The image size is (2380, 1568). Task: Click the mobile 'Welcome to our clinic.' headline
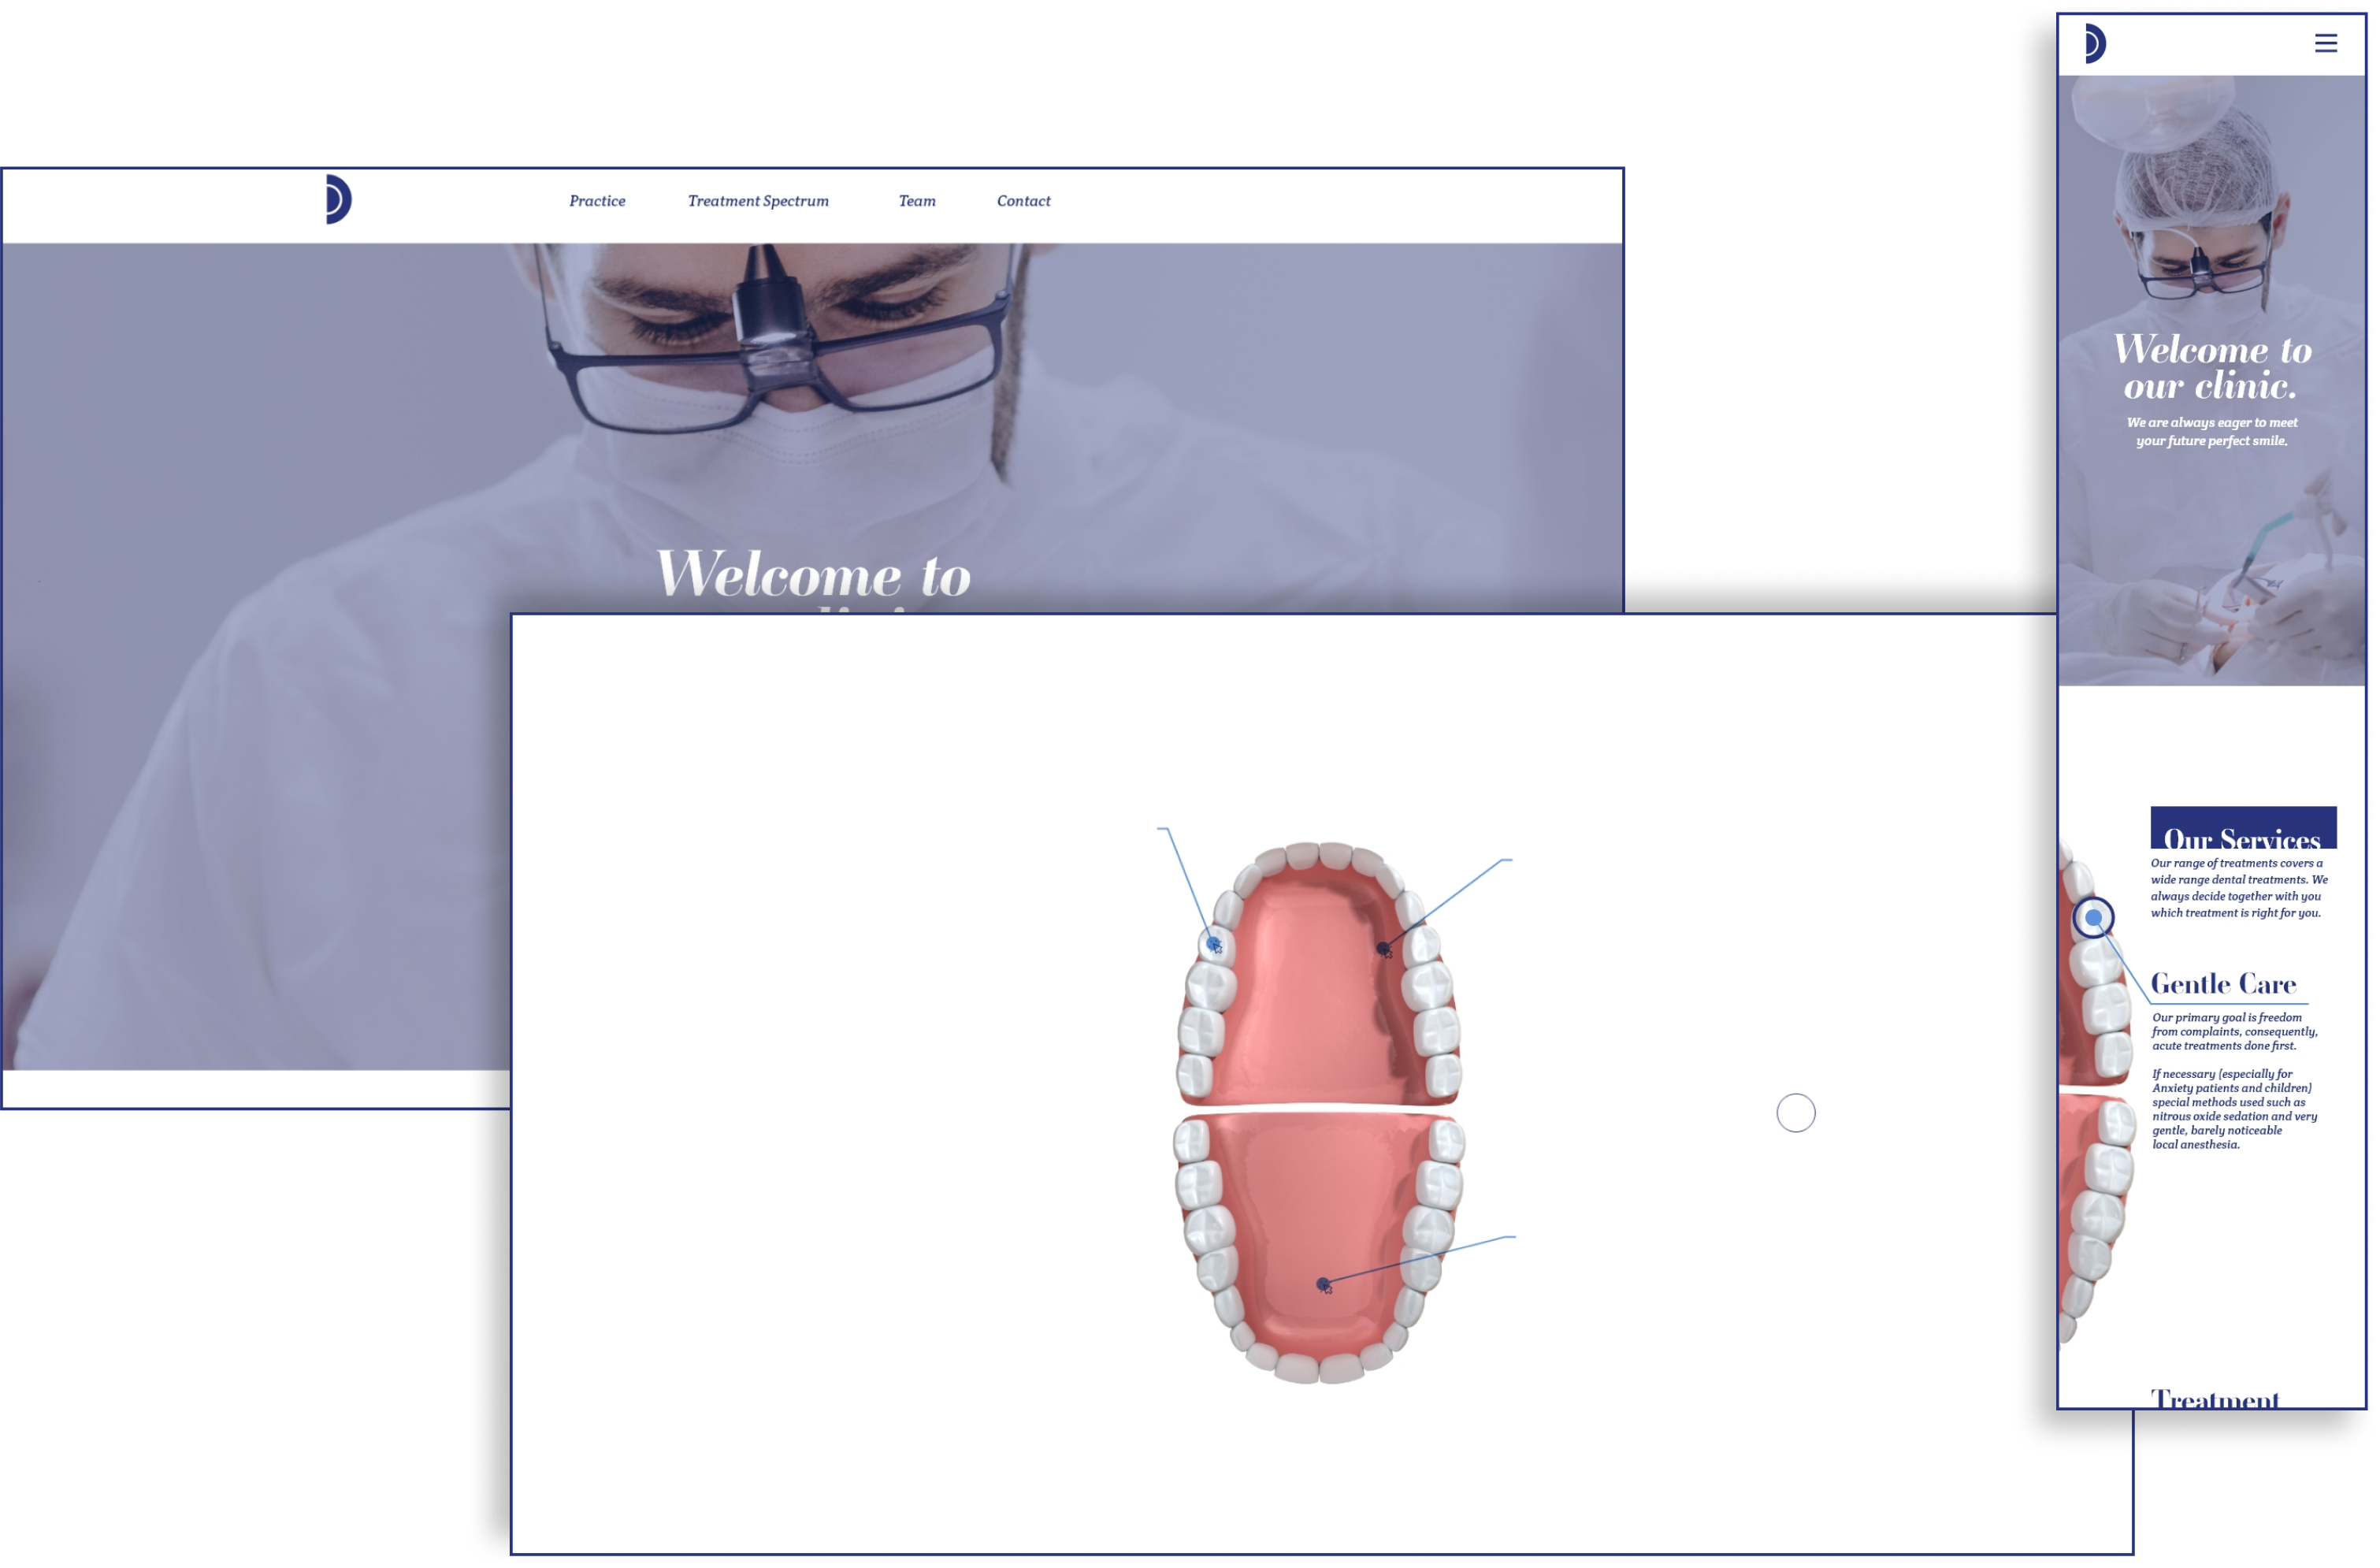tap(2211, 367)
